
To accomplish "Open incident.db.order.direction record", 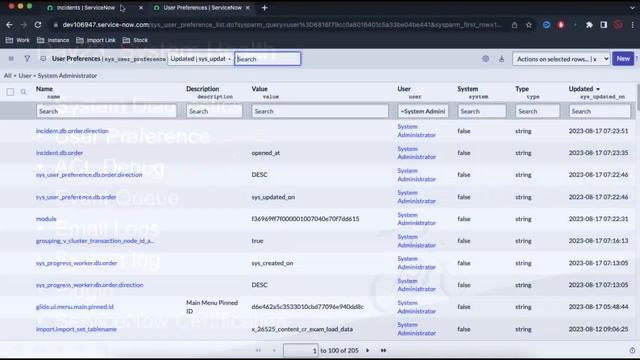I will point(72,131).
